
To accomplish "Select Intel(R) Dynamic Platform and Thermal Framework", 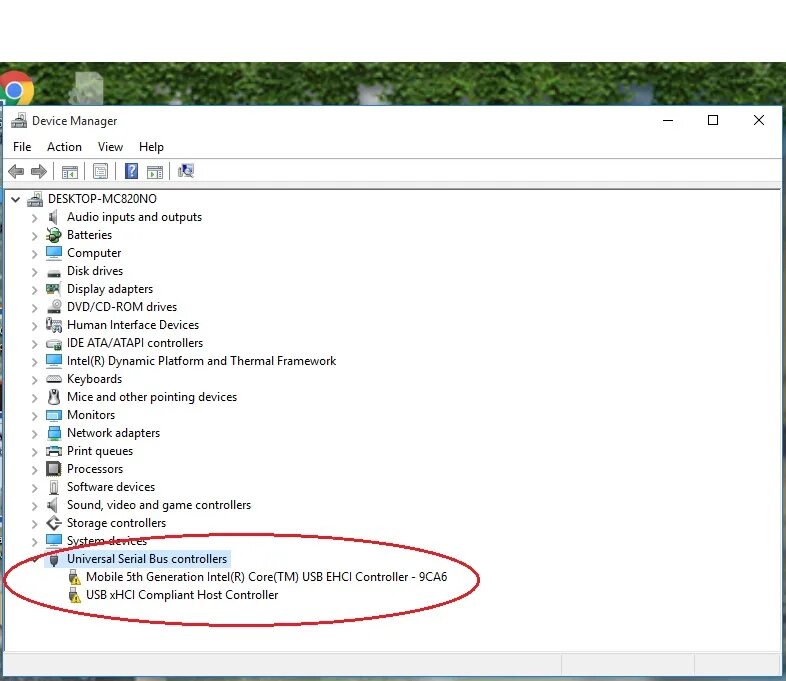I will (x=202, y=361).
